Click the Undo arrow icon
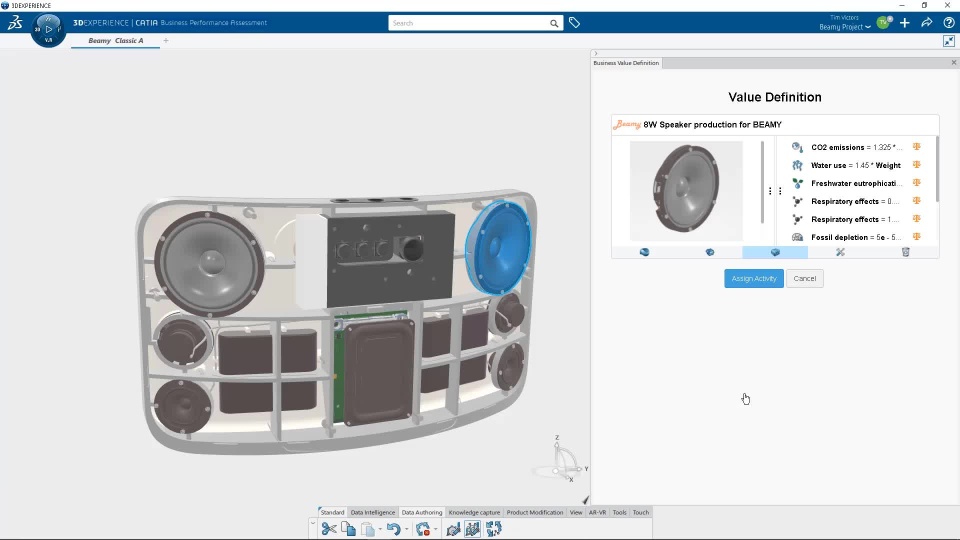The width and height of the screenshot is (960, 540). click(x=394, y=529)
